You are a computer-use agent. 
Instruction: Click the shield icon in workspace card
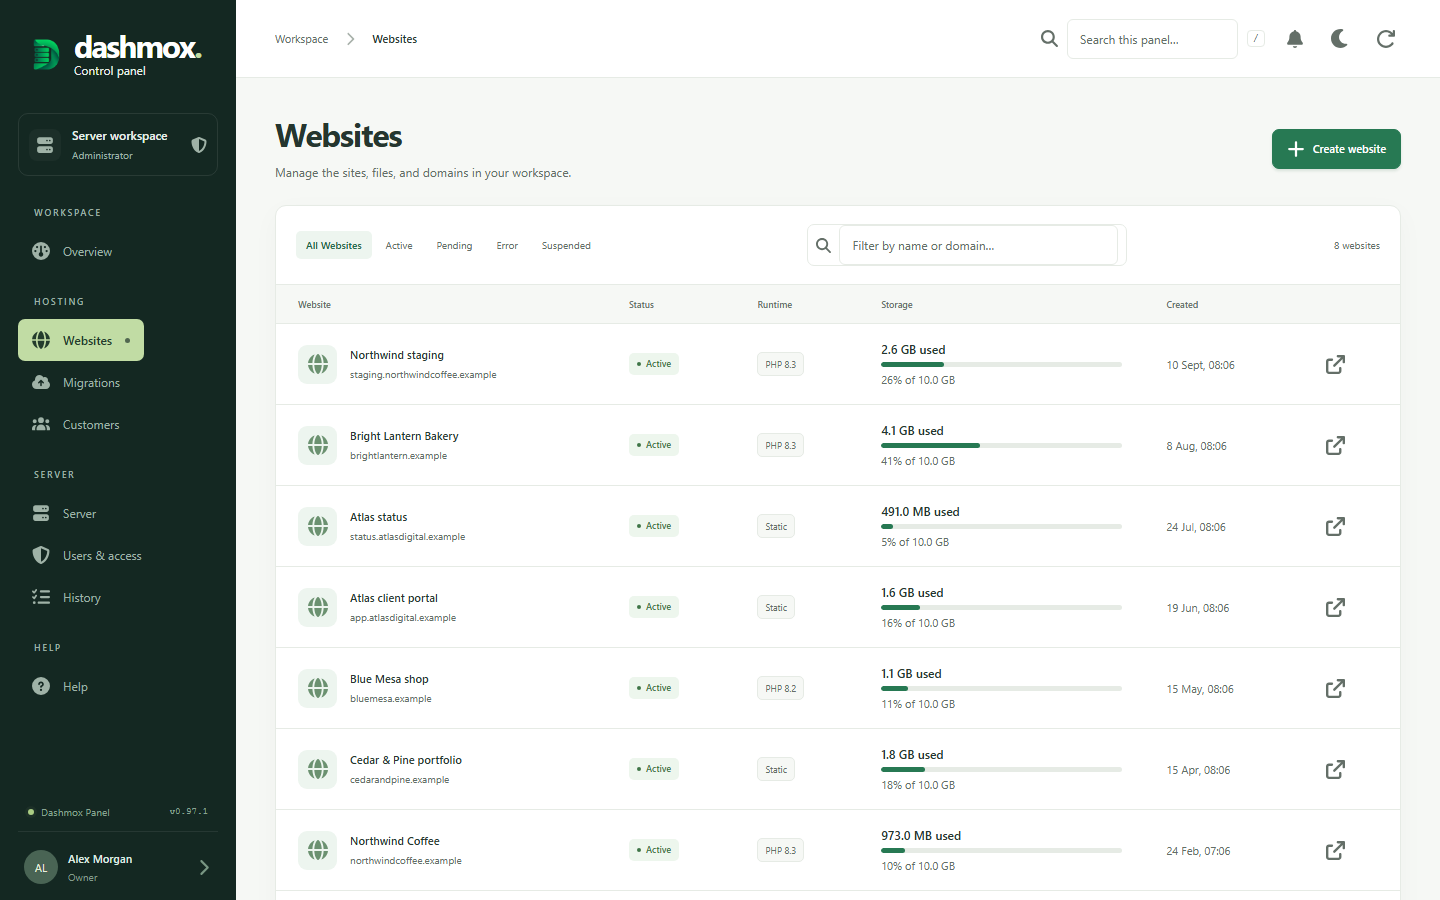[199, 145]
